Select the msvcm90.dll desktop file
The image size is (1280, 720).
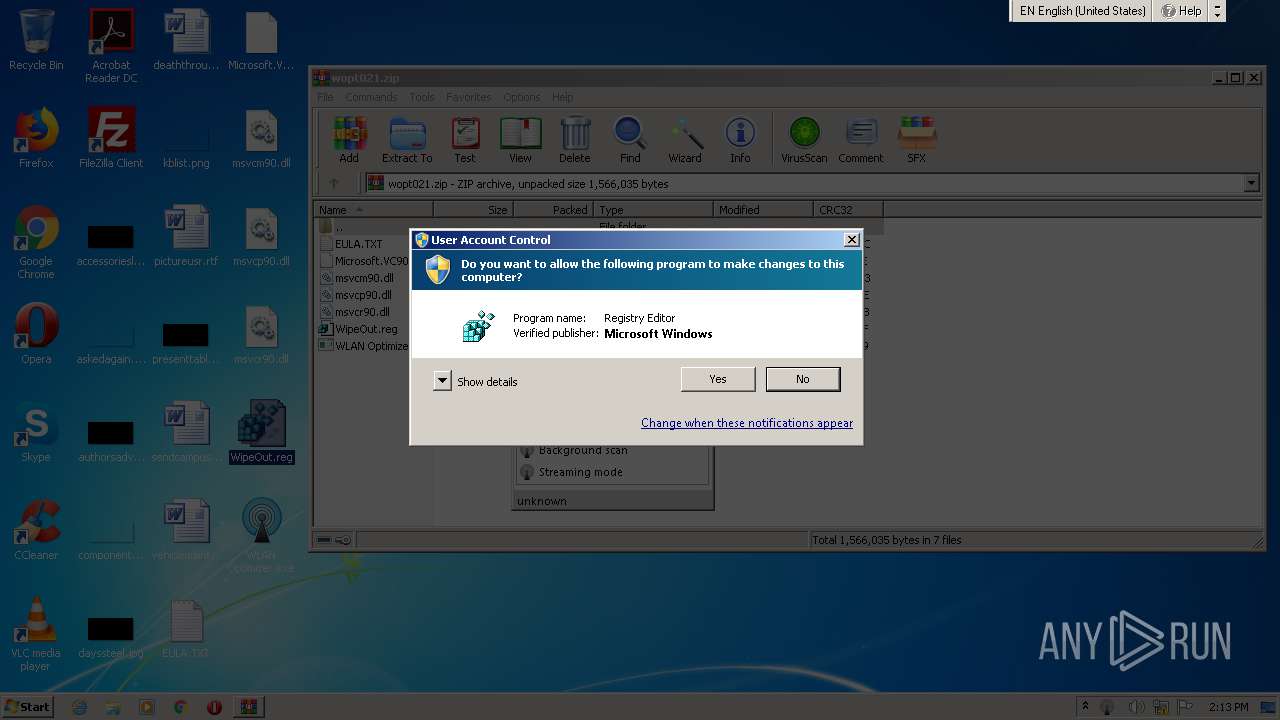pos(262,138)
